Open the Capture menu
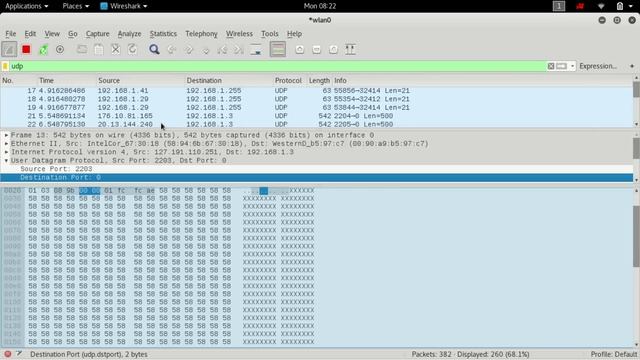640x360 pixels. coord(98,34)
